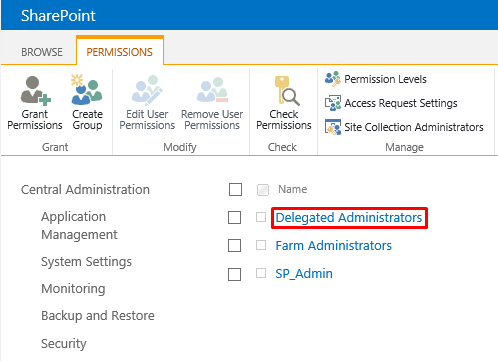Toggle small checkbox next to Farm Administrators
Screen dimensions: 498x361
point(261,245)
